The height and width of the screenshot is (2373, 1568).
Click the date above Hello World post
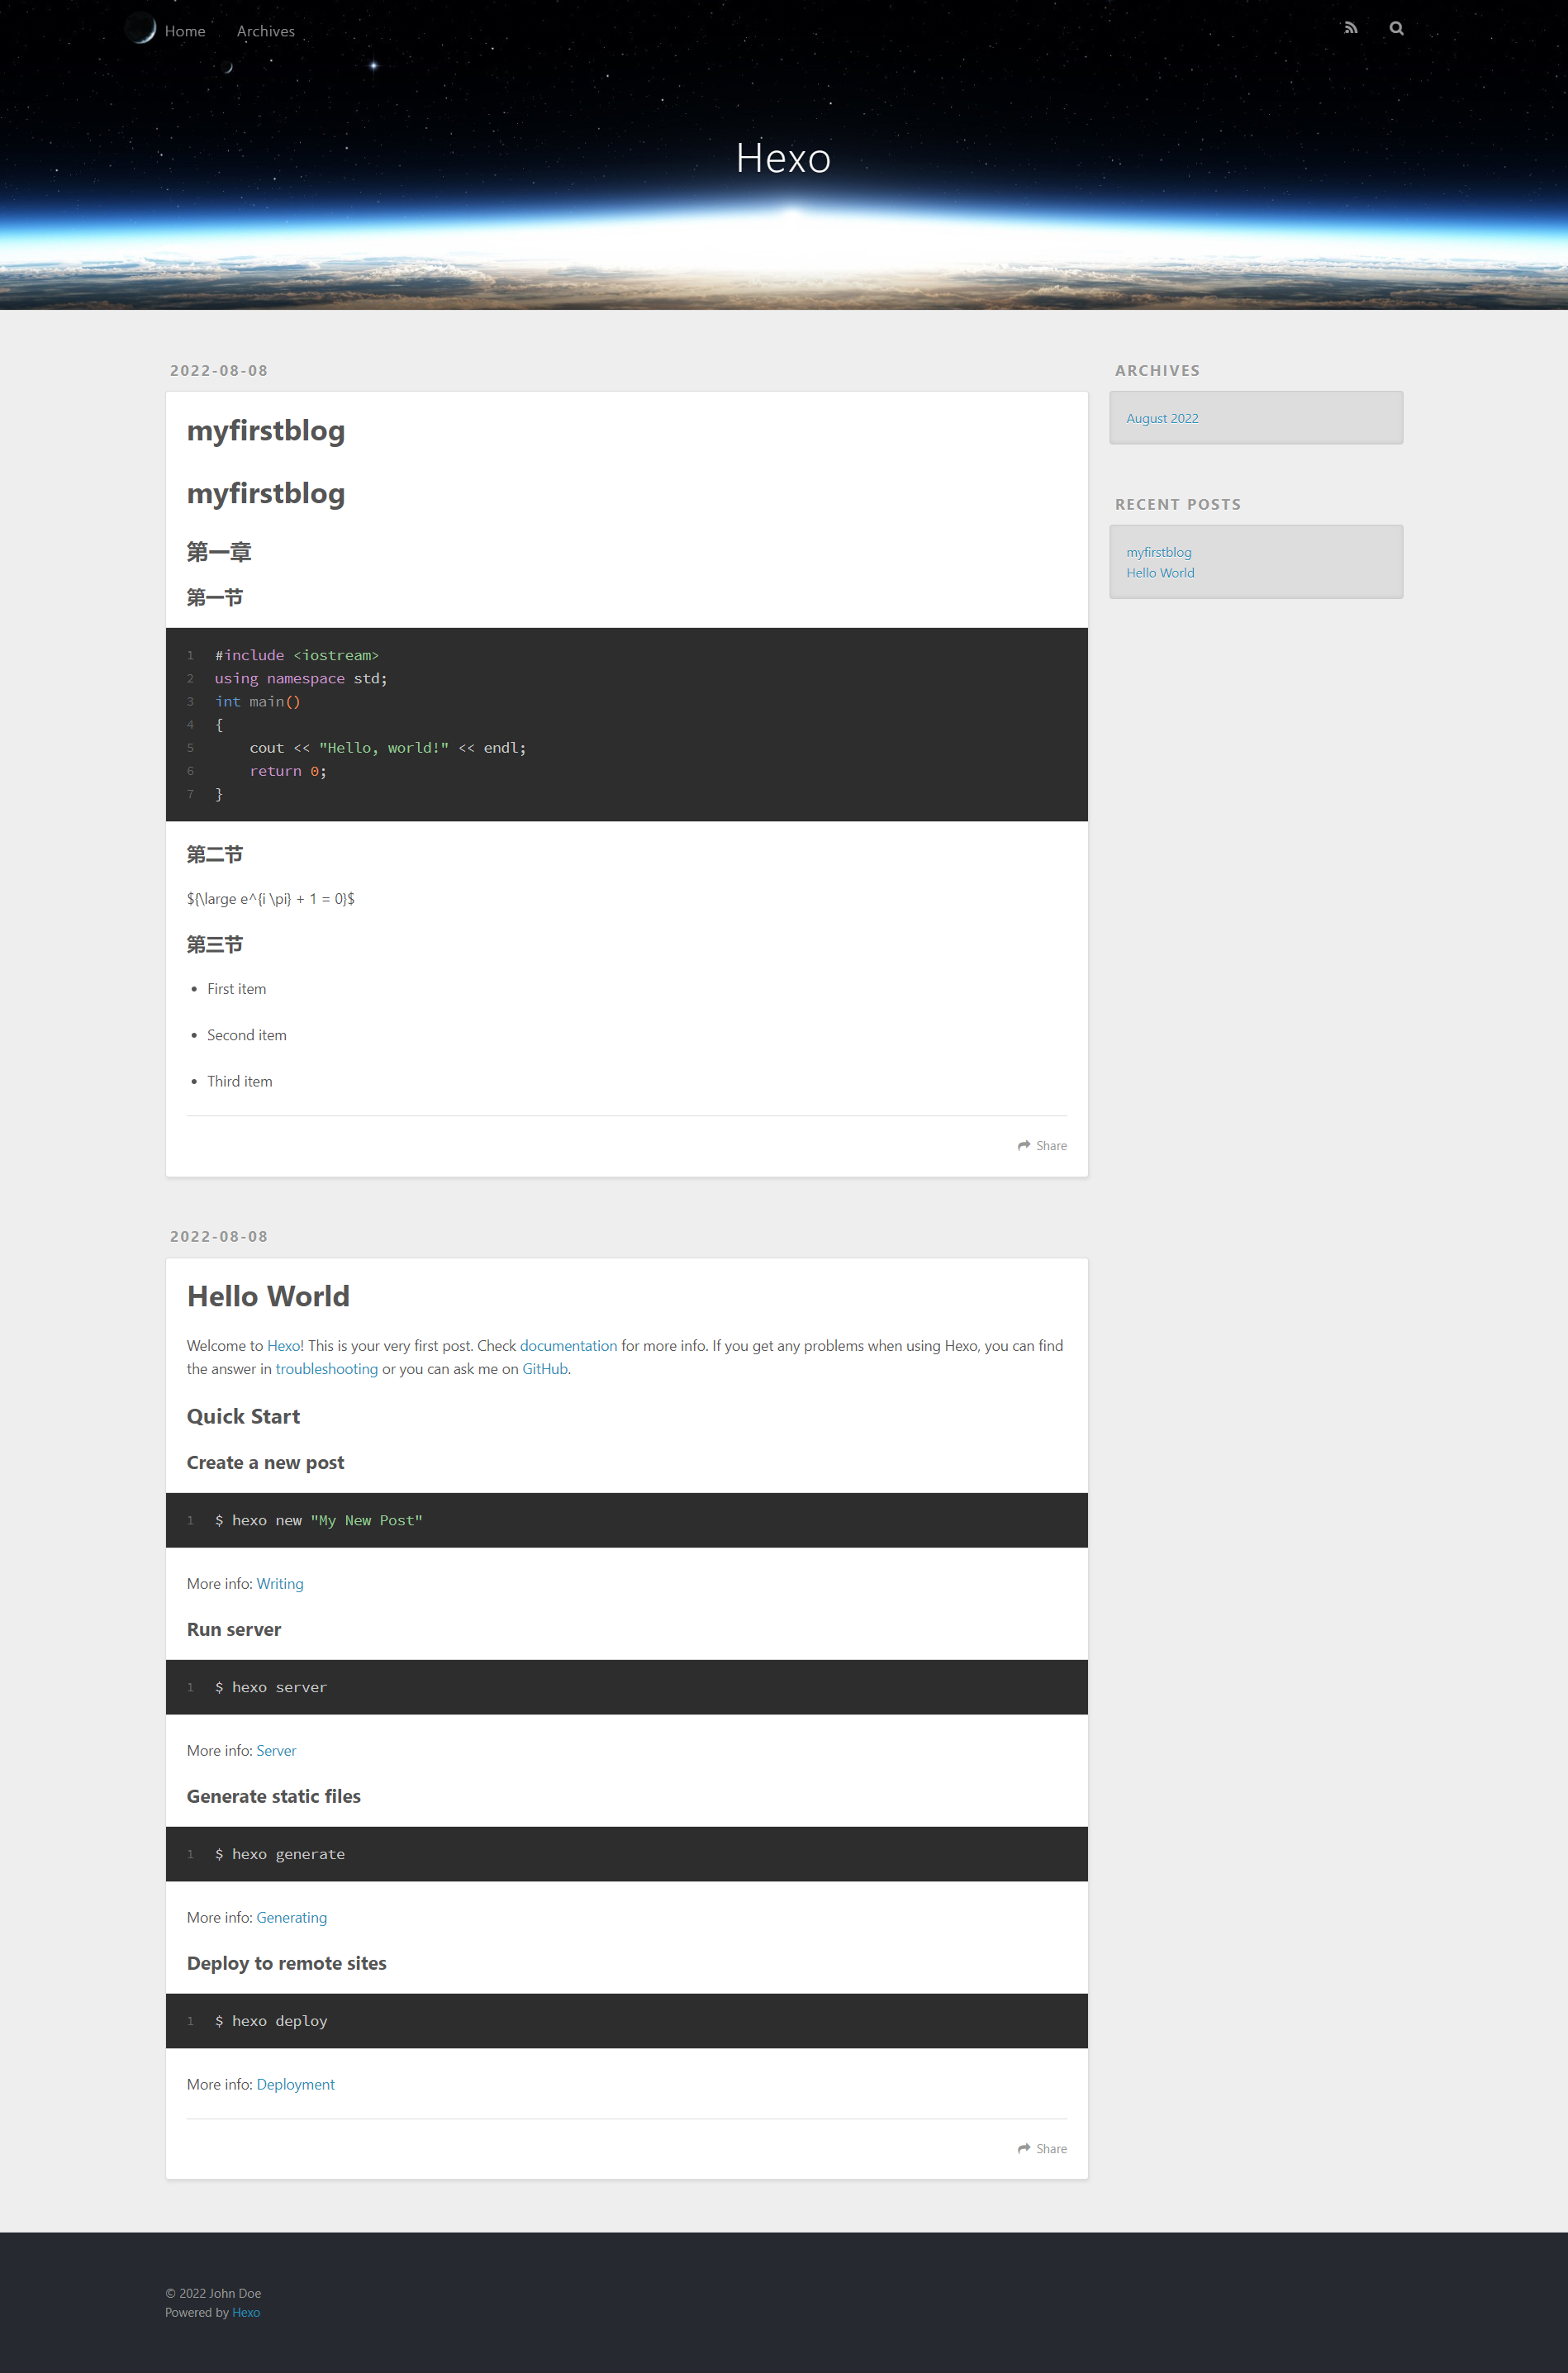pos(219,1236)
